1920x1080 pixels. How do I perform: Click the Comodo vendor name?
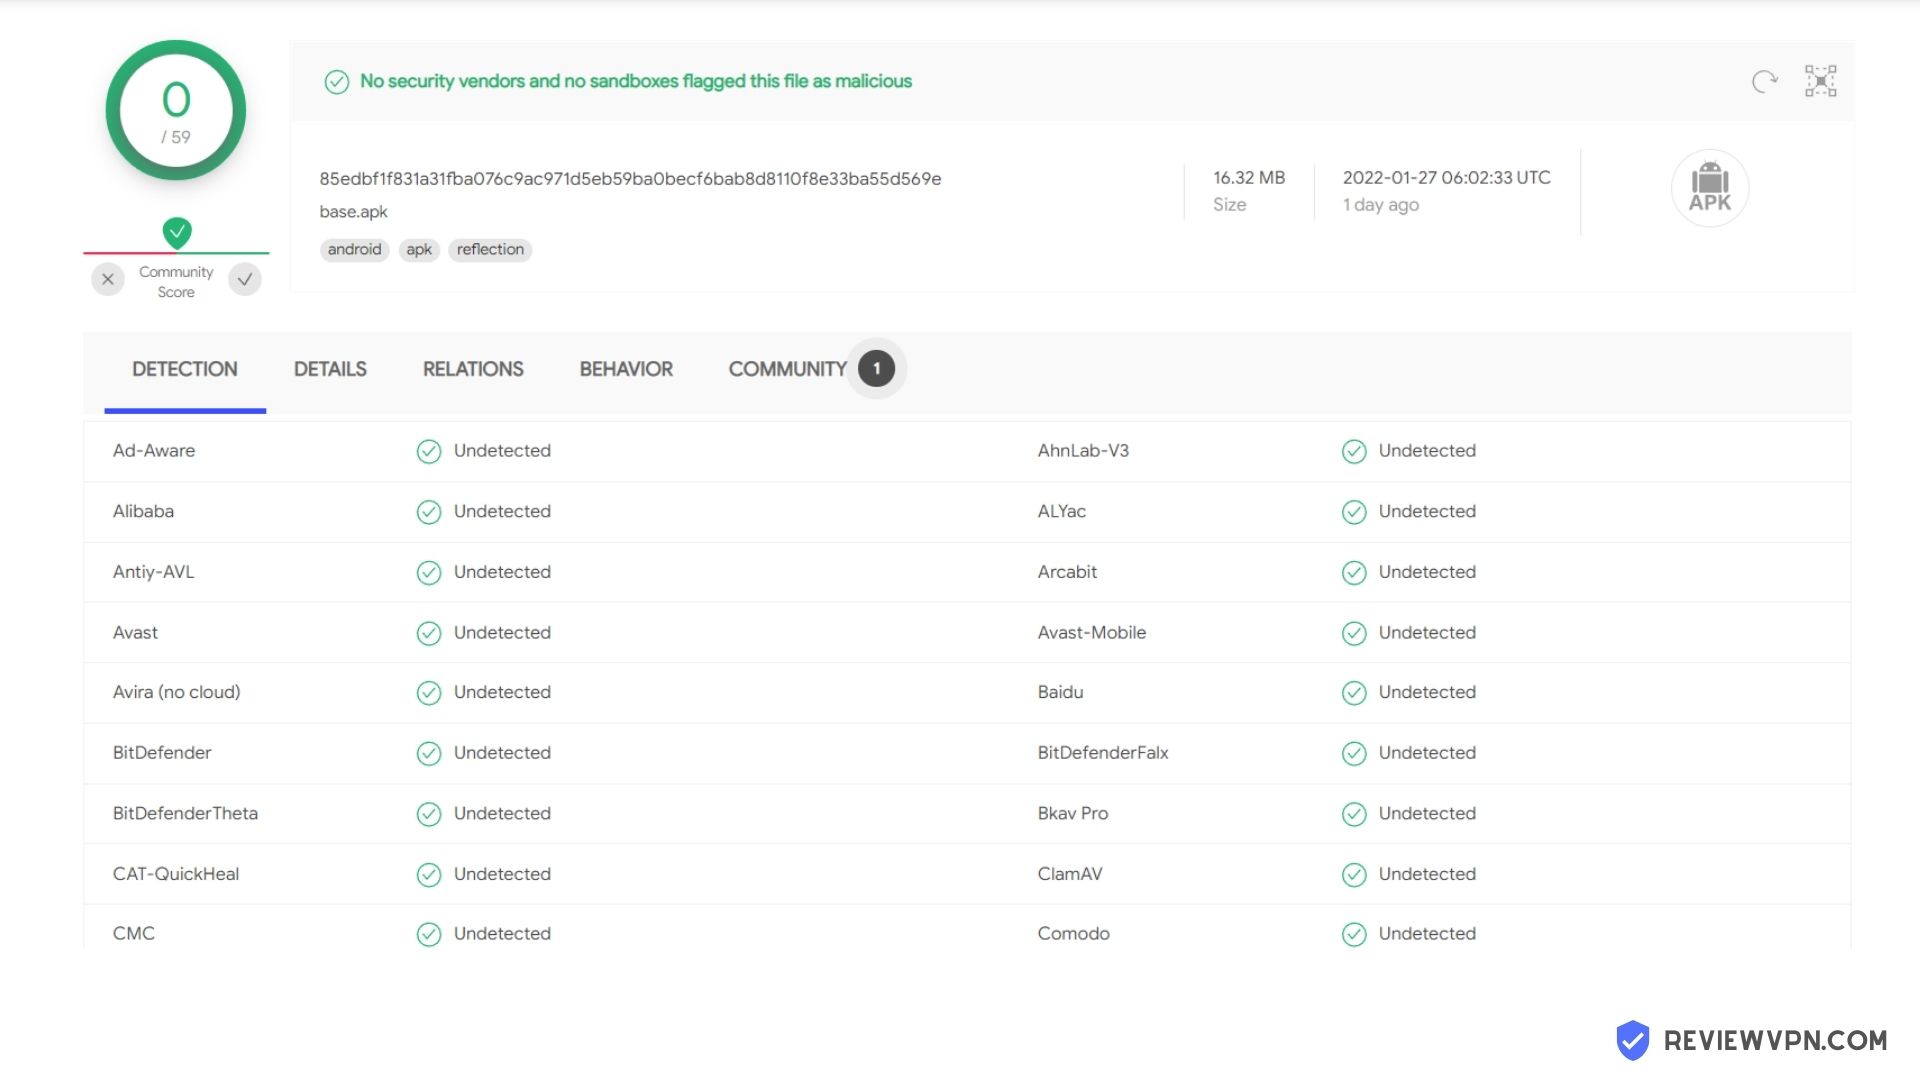[x=1073, y=933]
